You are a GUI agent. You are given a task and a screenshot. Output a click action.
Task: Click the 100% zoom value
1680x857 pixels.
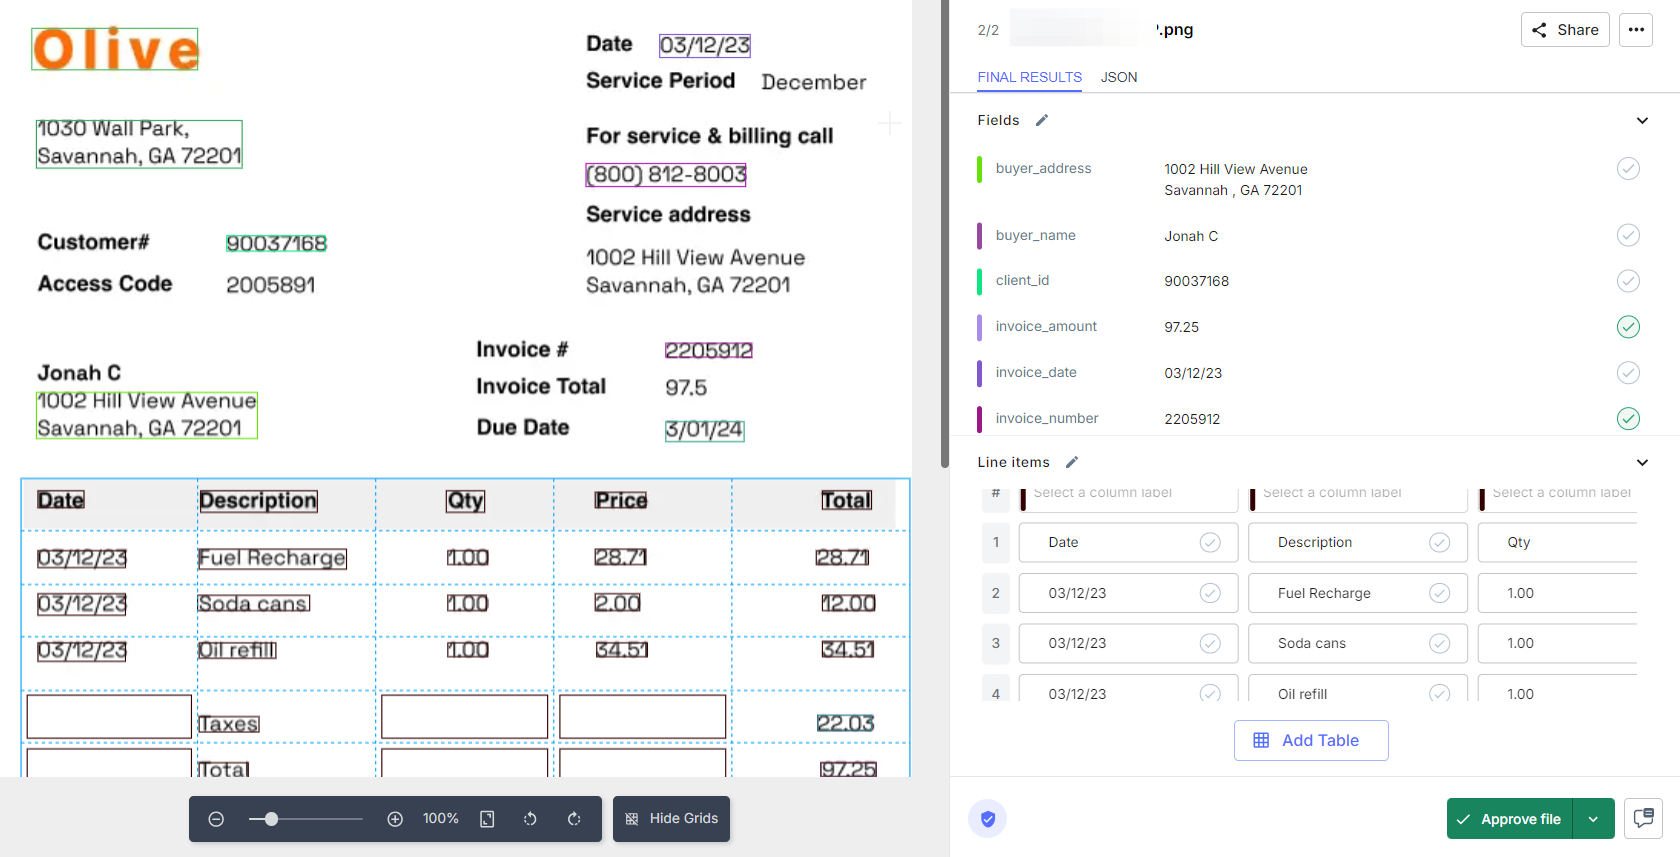[x=441, y=819]
